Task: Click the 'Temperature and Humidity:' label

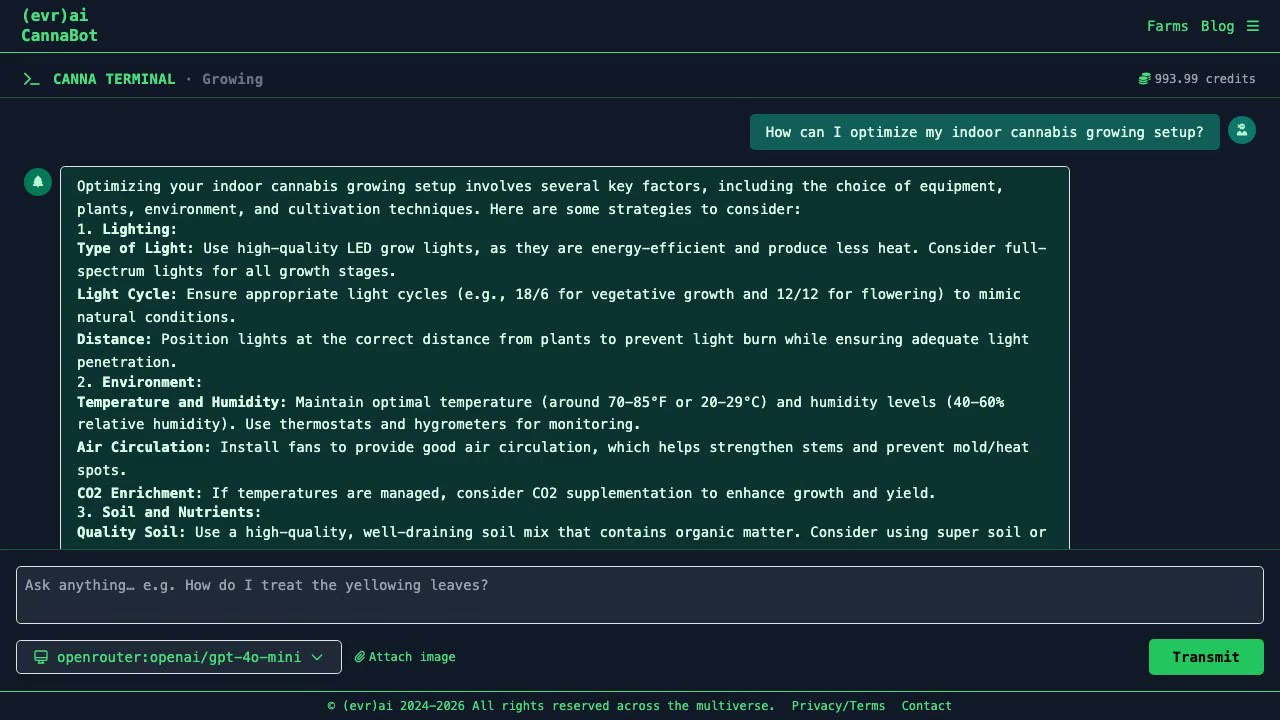Action: 182,402
